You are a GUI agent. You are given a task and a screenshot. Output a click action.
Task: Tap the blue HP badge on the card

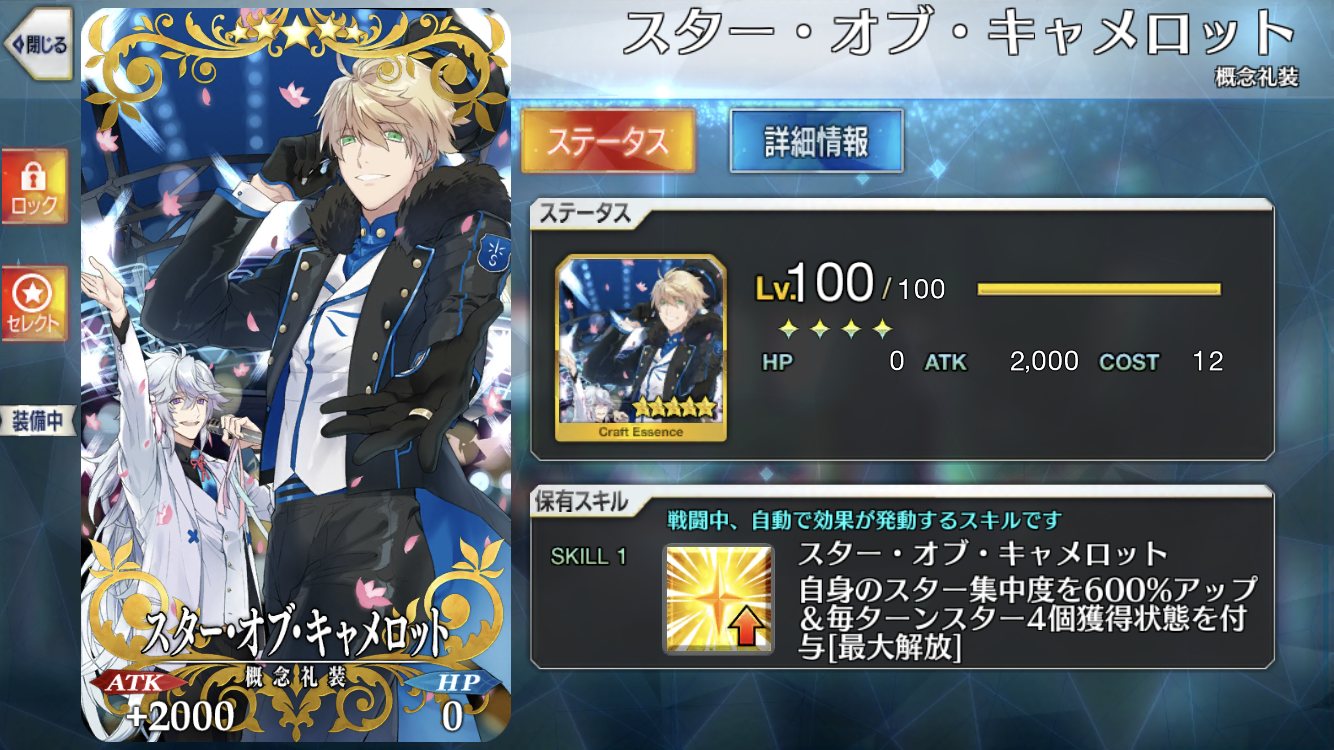(452, 701)
